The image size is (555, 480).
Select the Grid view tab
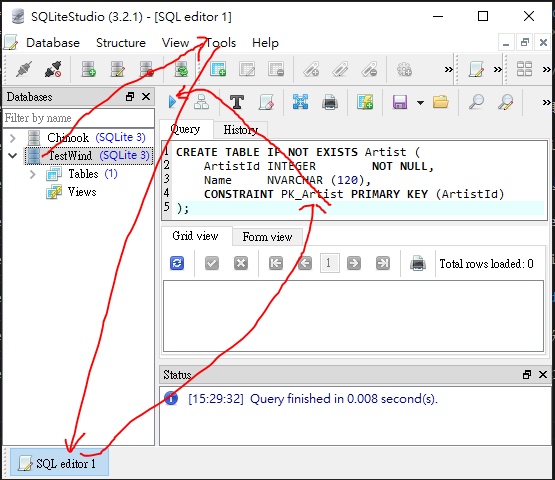tap(195, 236)
